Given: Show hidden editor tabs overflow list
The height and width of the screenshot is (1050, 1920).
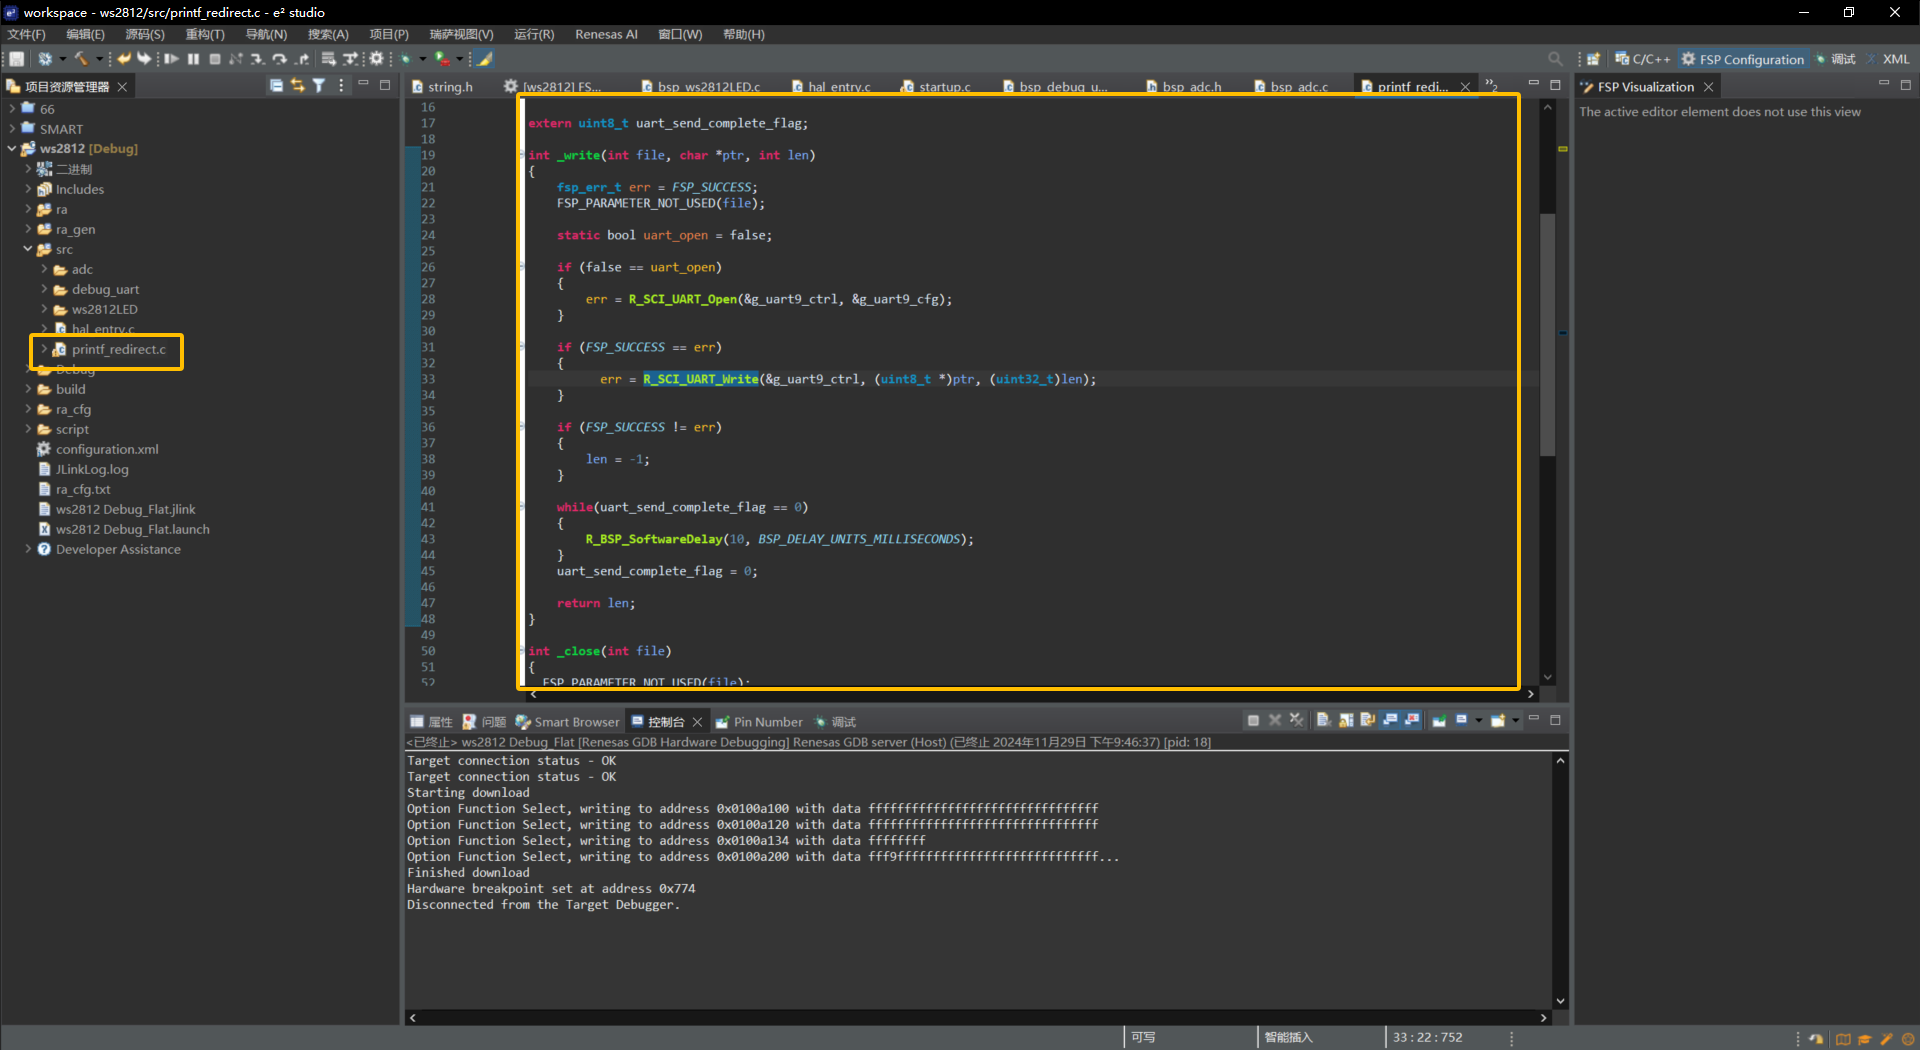Looking at the screenshot, I should (1491, 86).
